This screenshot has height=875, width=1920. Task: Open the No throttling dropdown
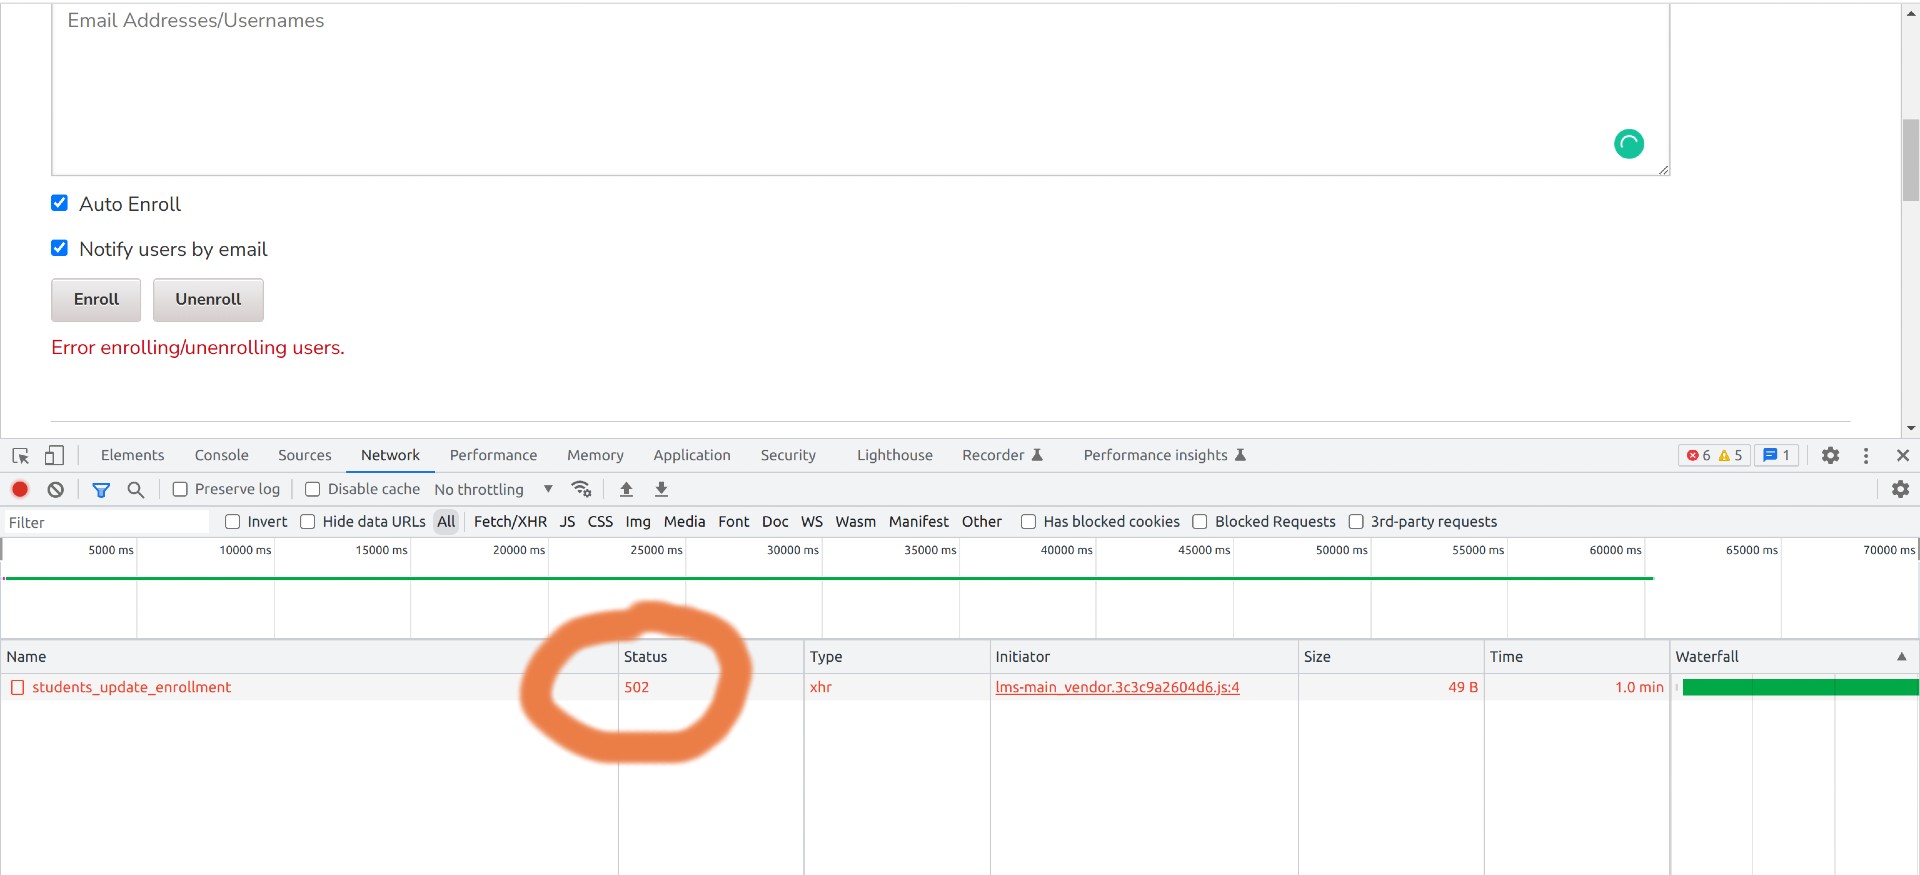pyautogui.click(x=493, y=489)
